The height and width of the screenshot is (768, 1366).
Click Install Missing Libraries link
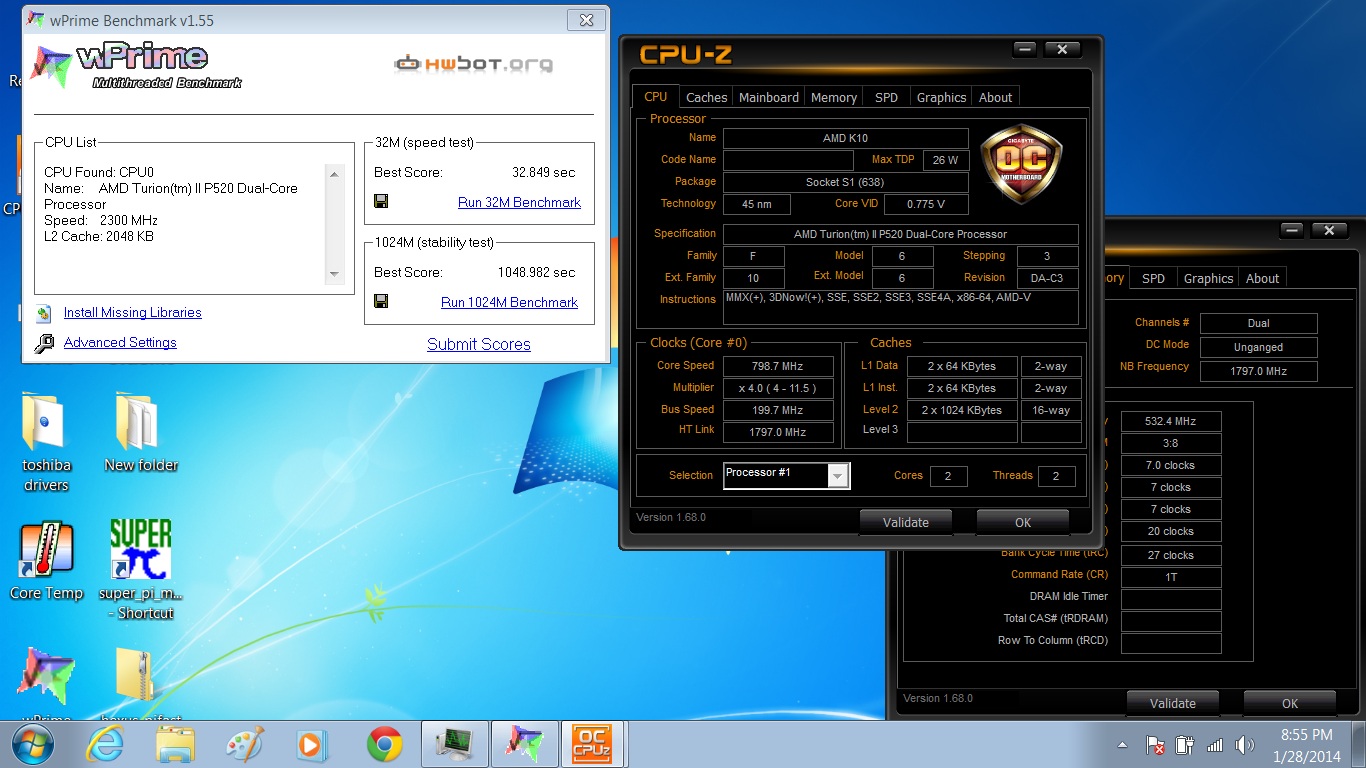click(x=133, y=312)
